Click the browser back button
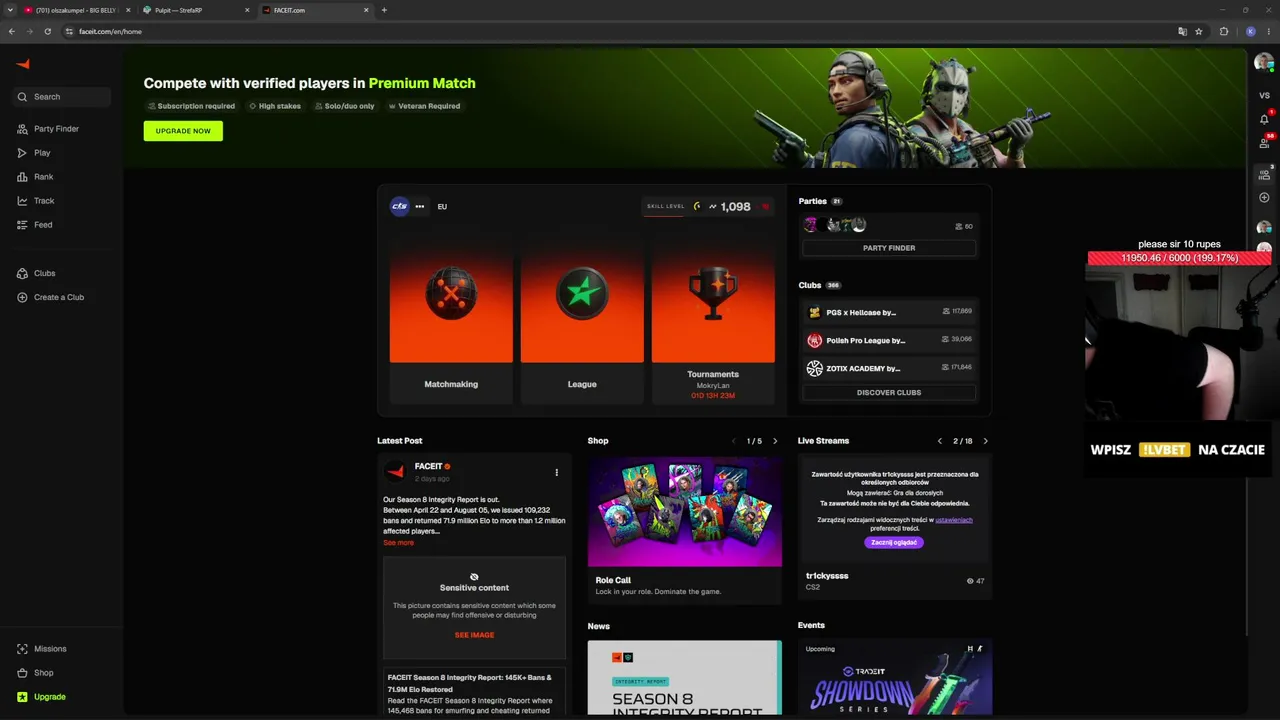1280x720 pixels. pyautogui.click(x=12, y=31)
